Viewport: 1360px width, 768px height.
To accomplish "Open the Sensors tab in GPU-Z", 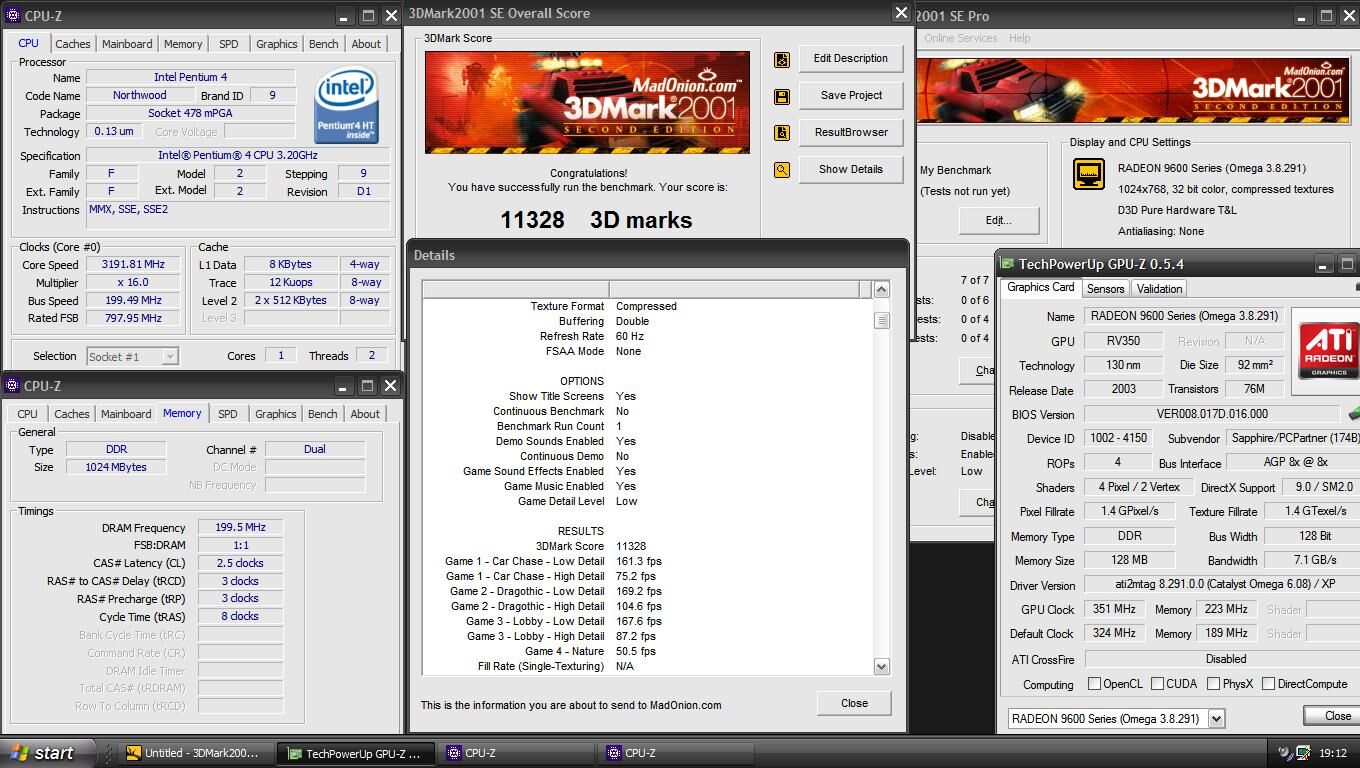I will click(x=1106, y=289).
